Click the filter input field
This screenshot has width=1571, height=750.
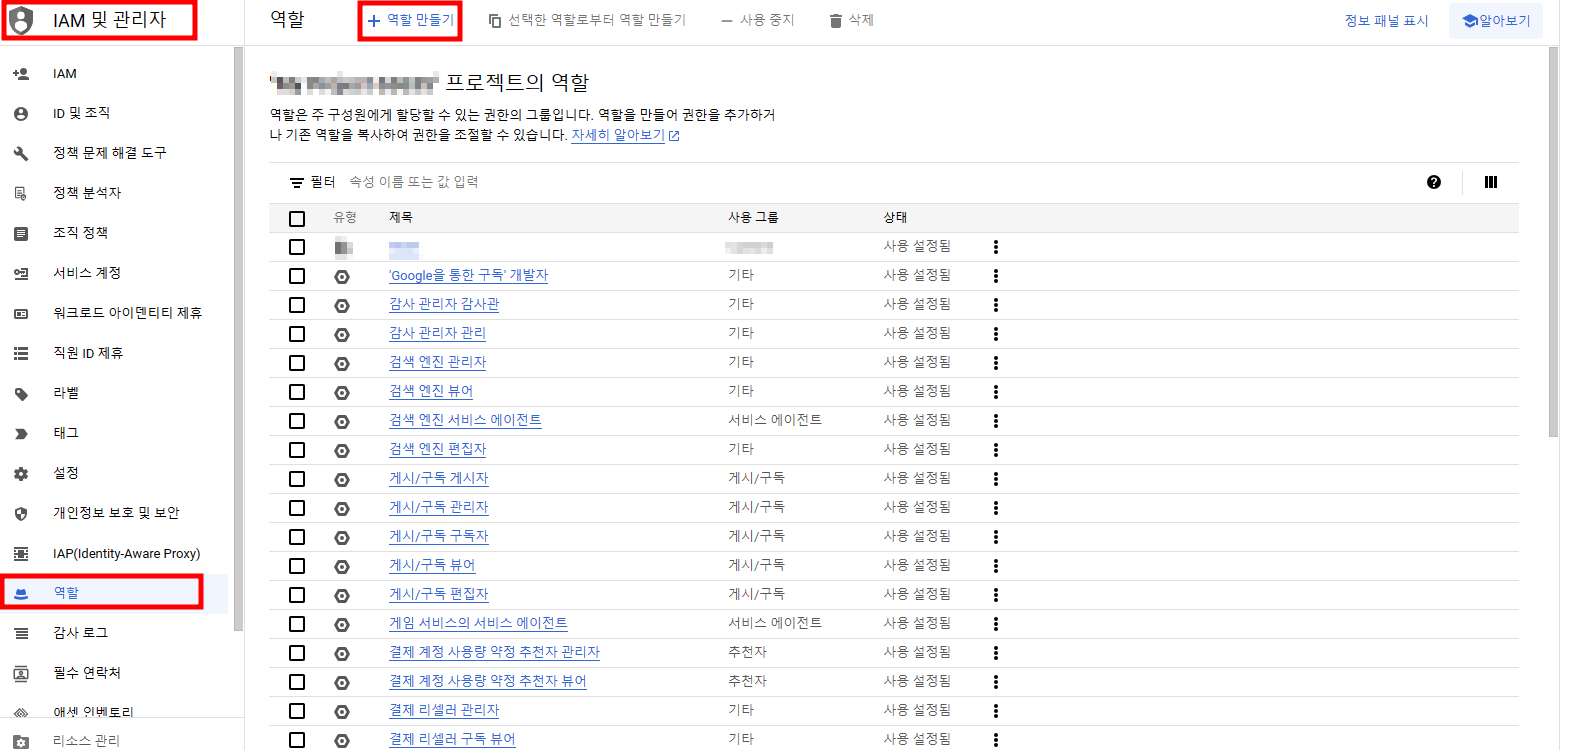click(880, 182)
